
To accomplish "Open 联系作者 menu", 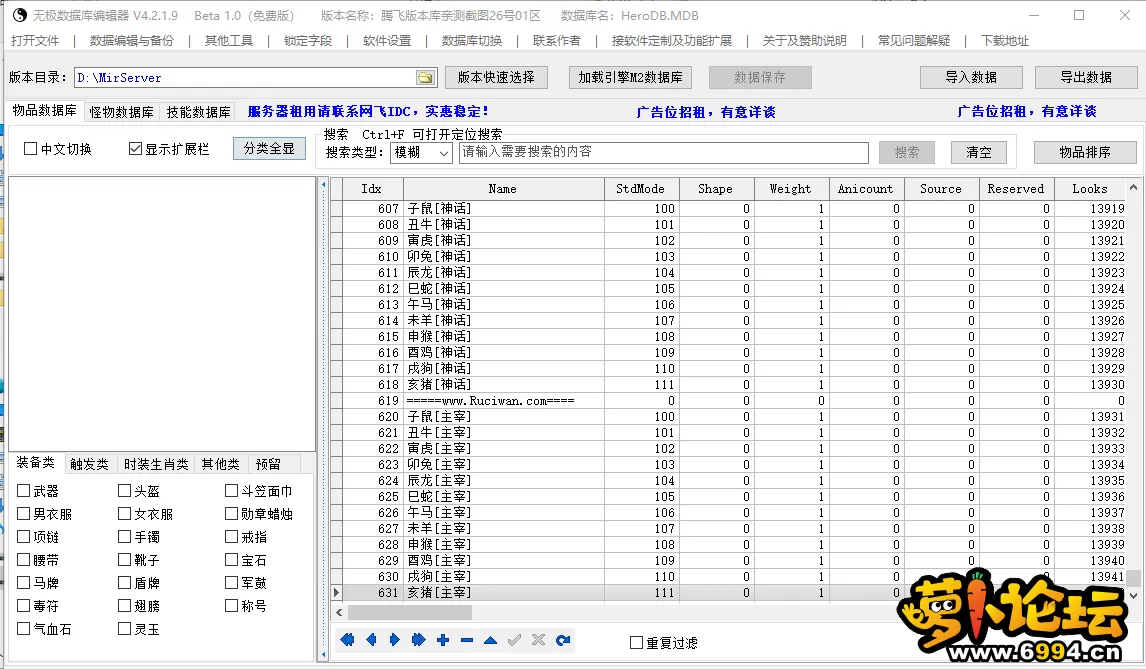I will pos(557,40).
